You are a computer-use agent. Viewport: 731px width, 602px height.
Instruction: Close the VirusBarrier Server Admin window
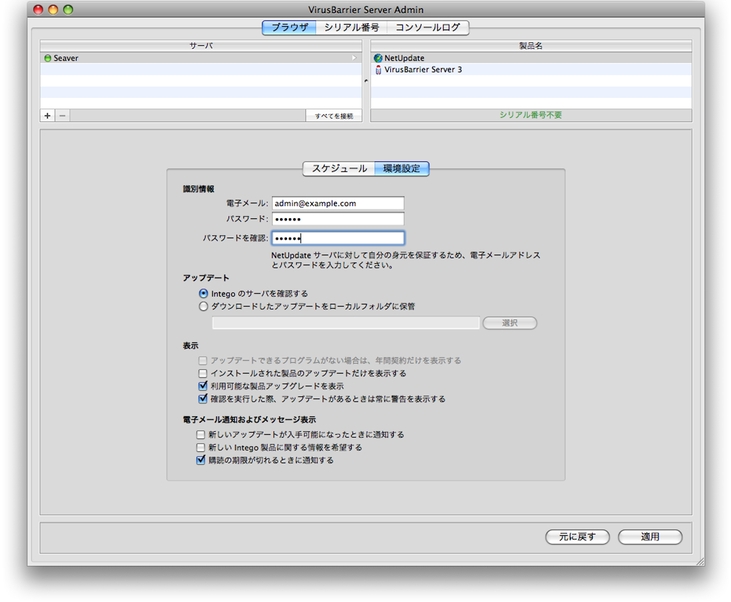click(39, 9)
